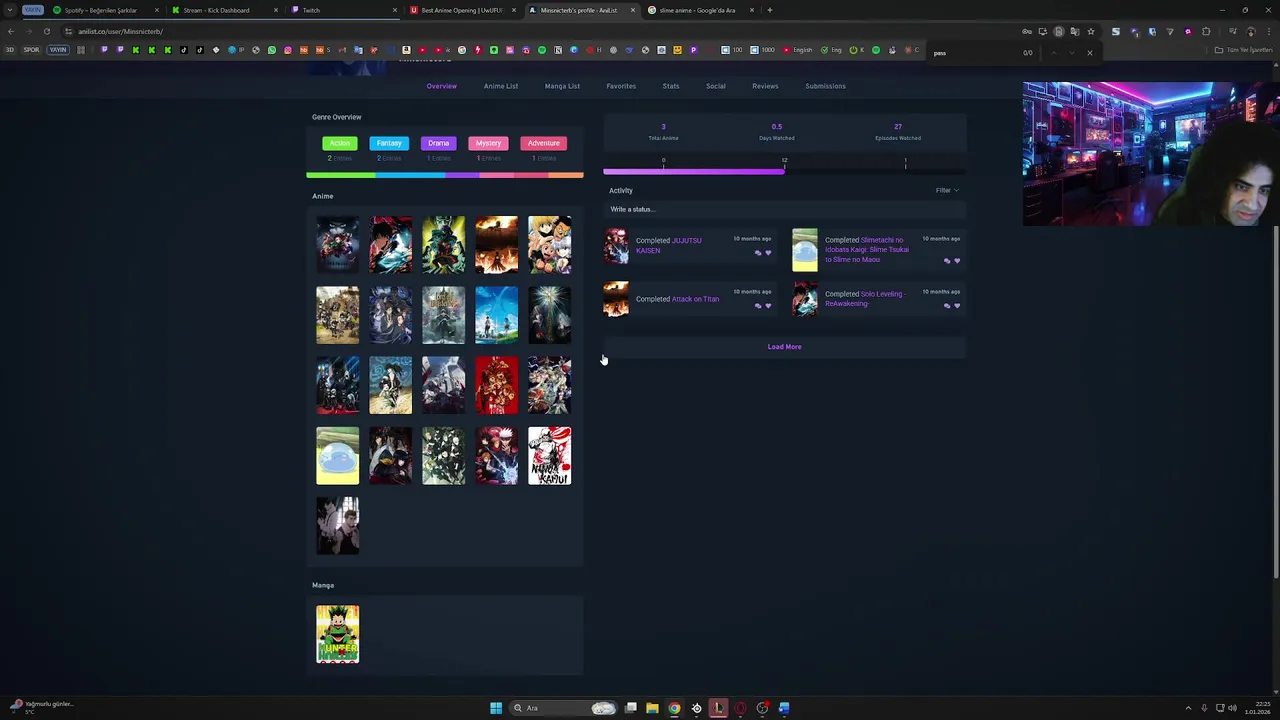1280x720 pixels.
Task: Go back using the browser back arrow
Action: 10,31
